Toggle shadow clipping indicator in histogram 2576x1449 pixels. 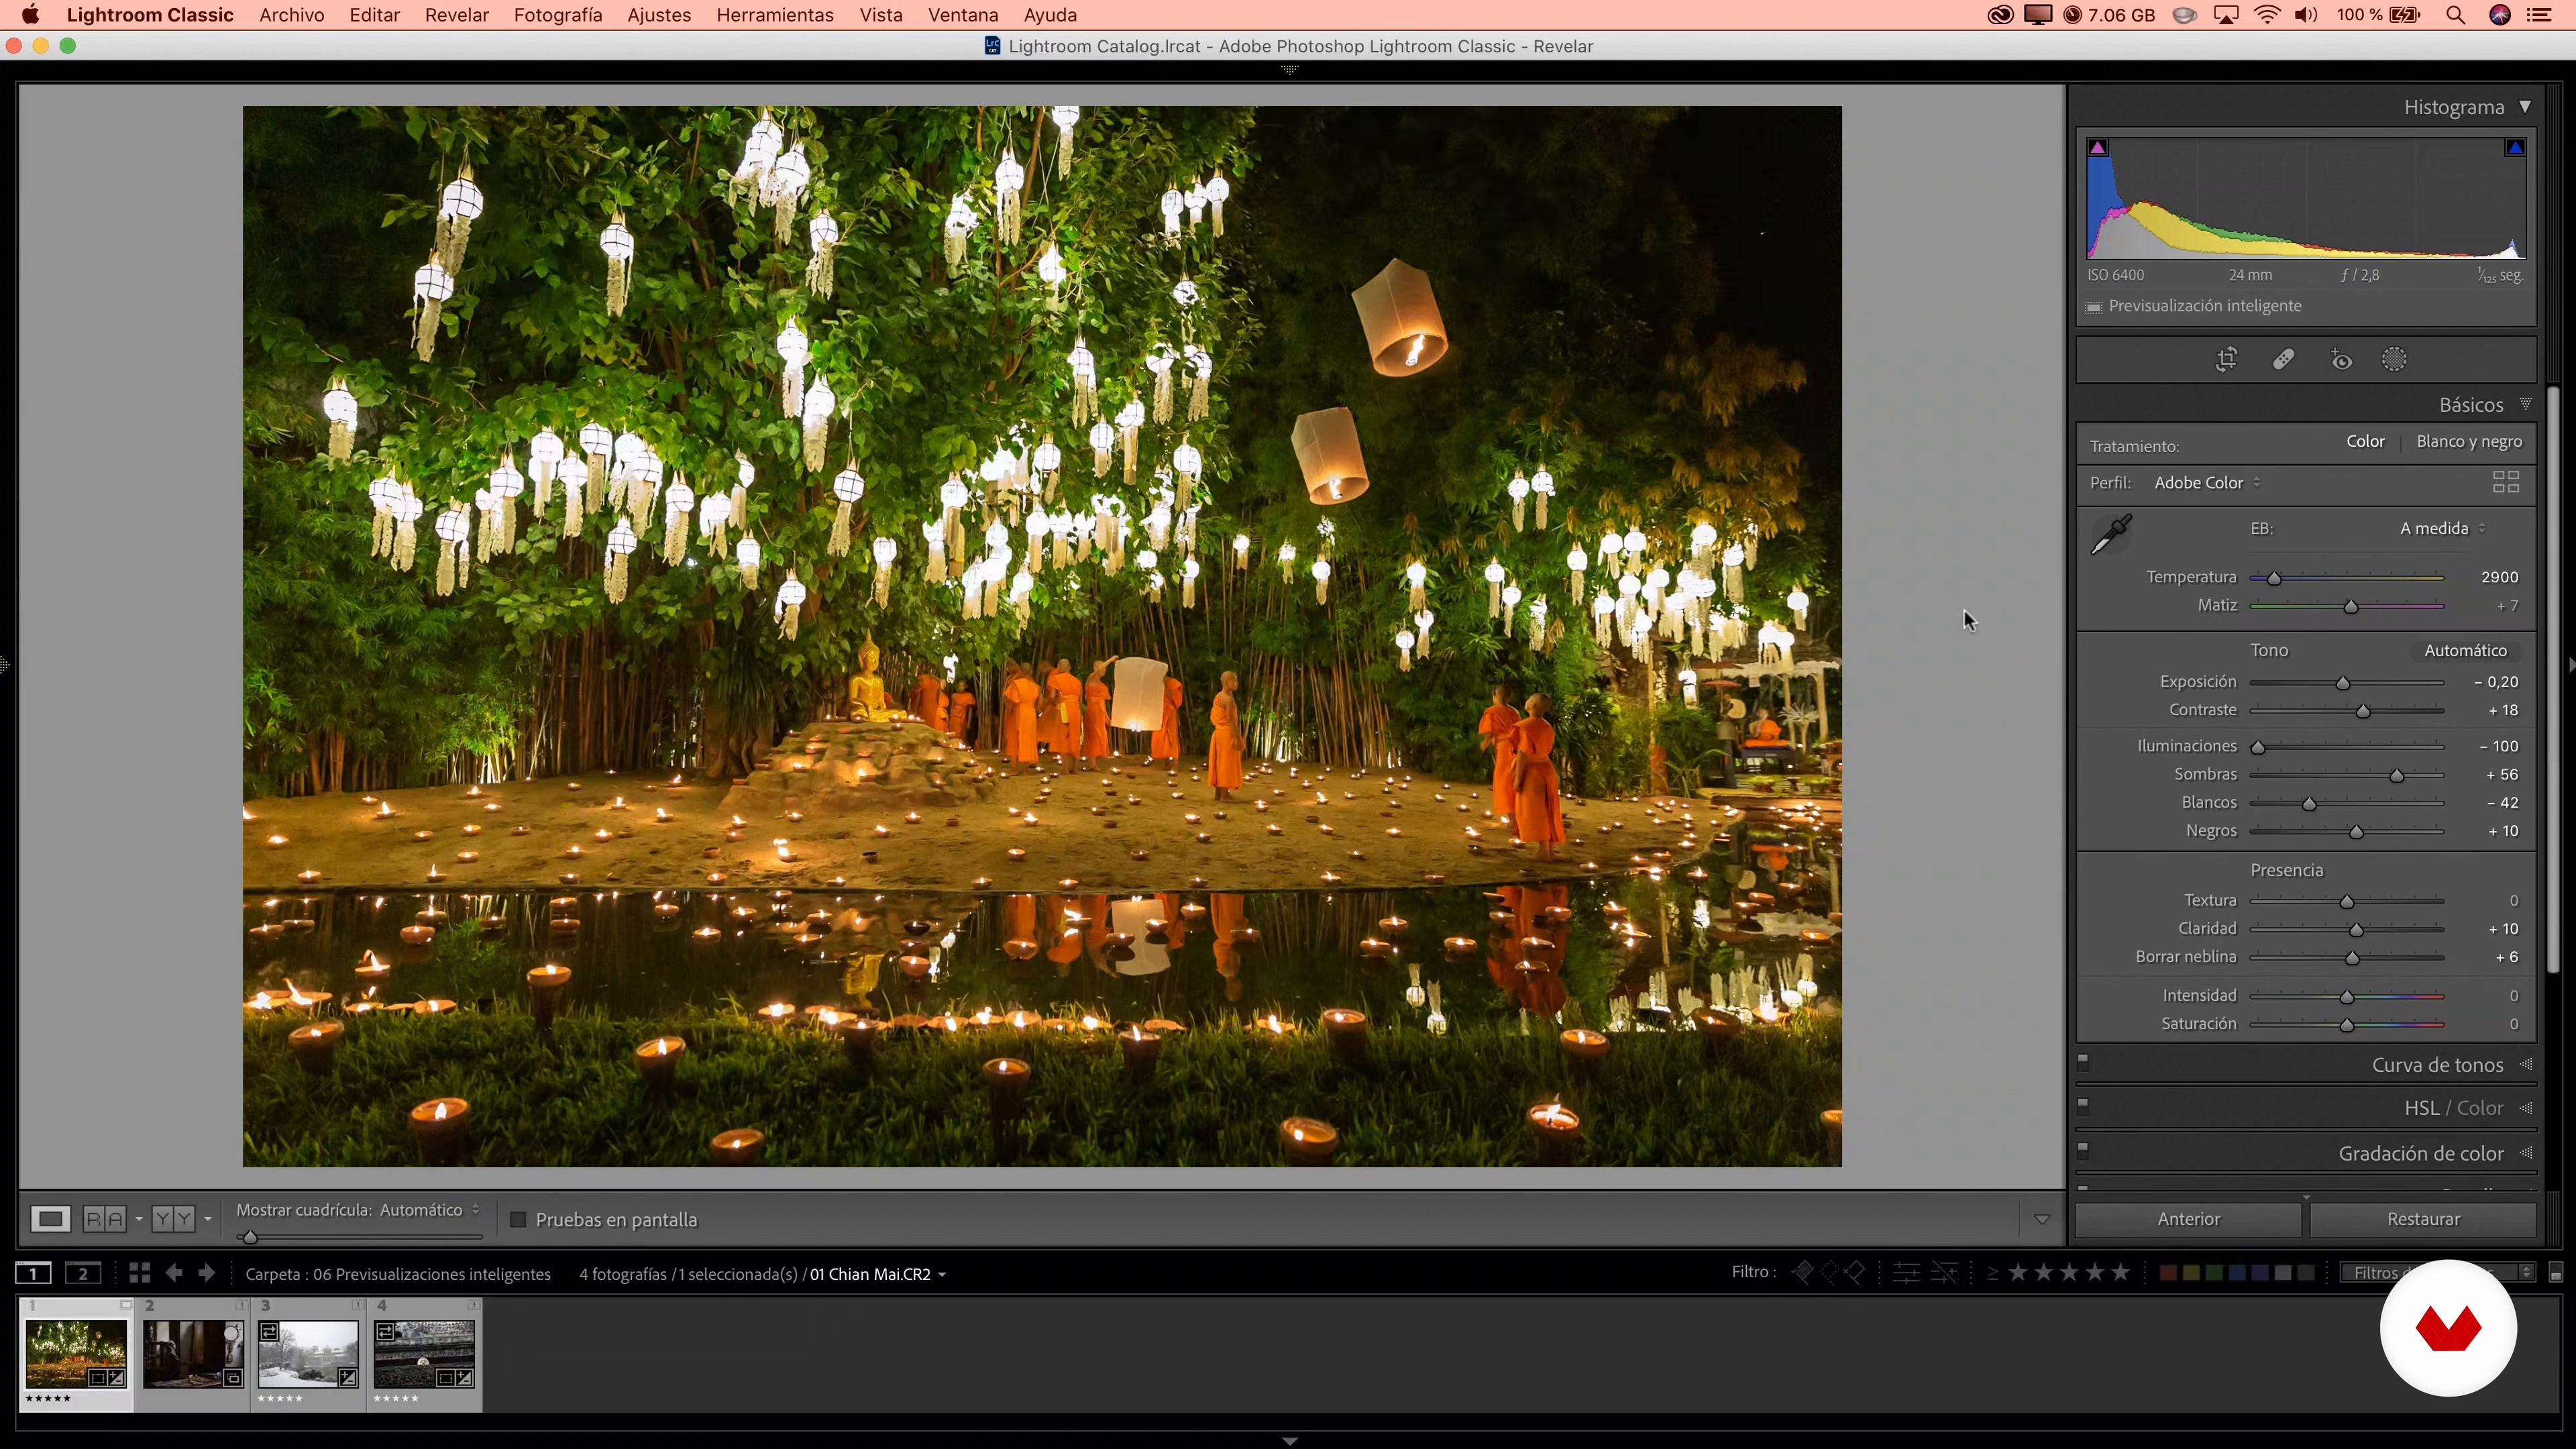coord(2098,148)
